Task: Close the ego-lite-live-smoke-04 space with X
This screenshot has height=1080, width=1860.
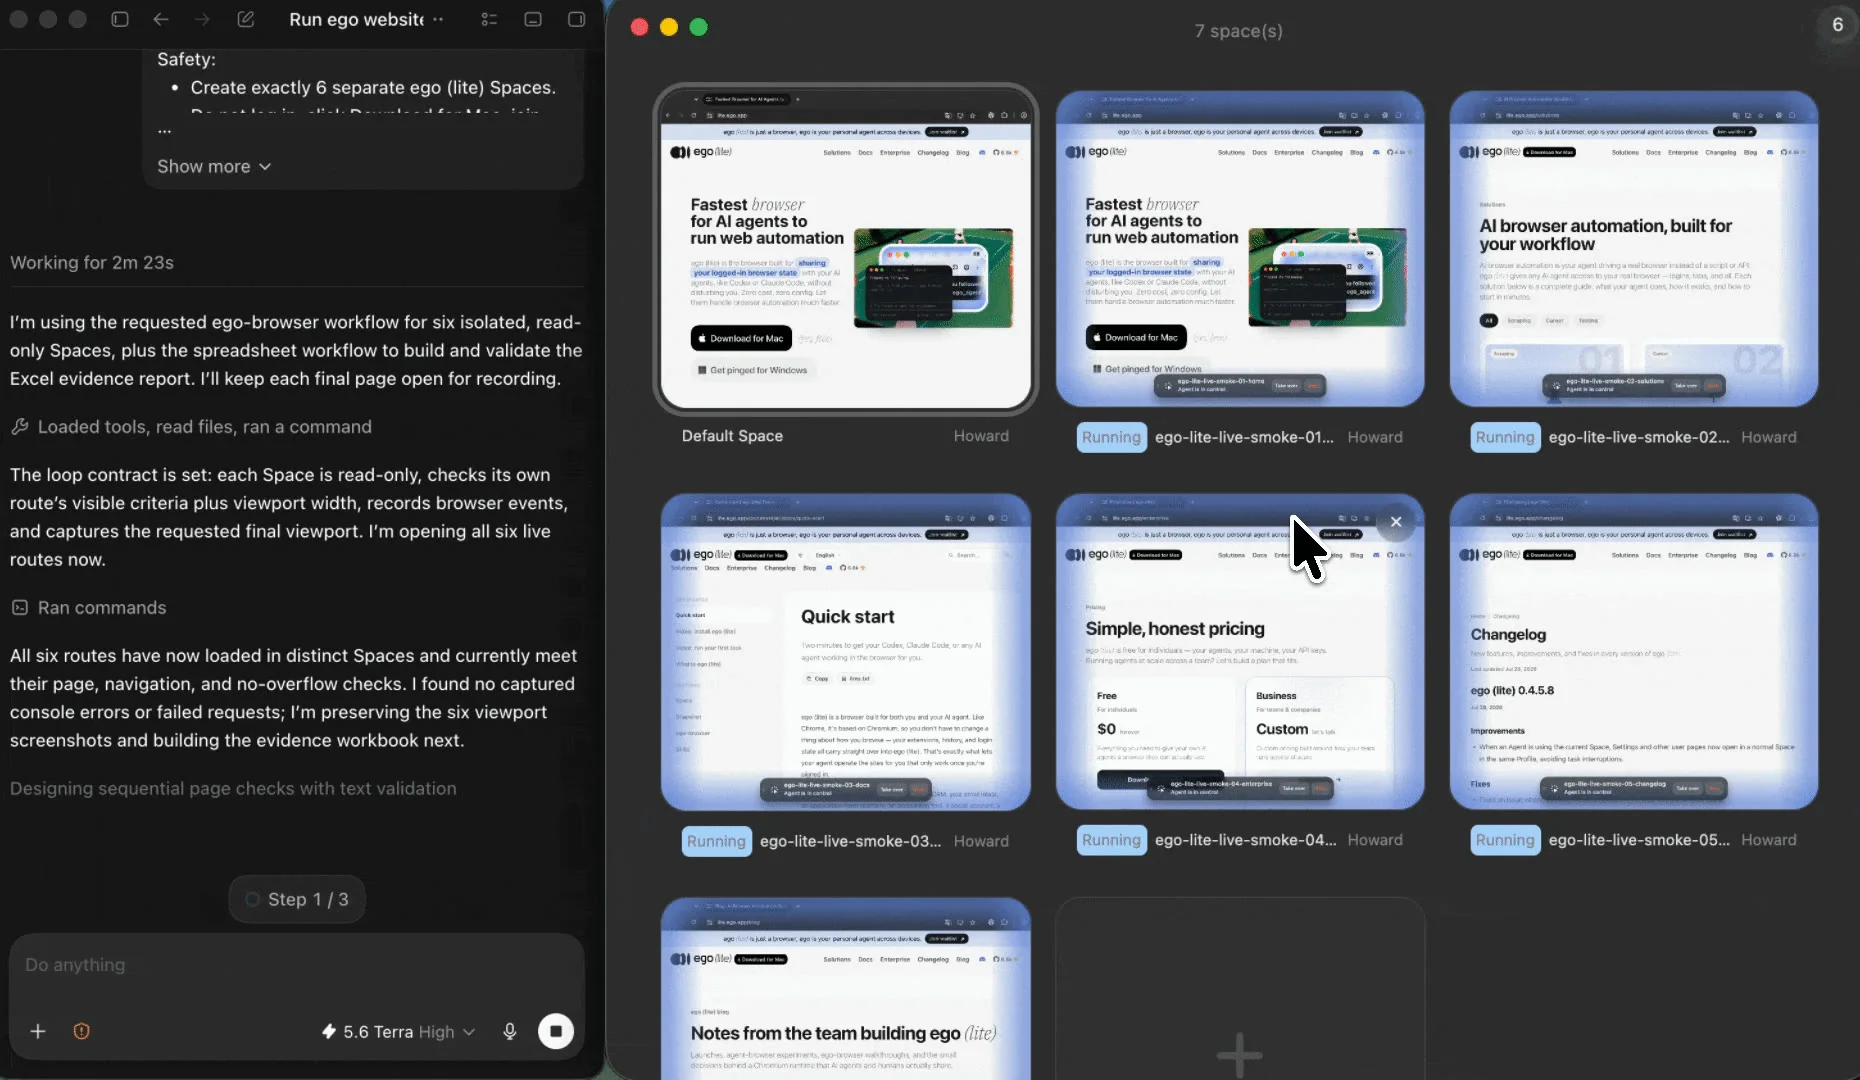Action: (1396, 521)
